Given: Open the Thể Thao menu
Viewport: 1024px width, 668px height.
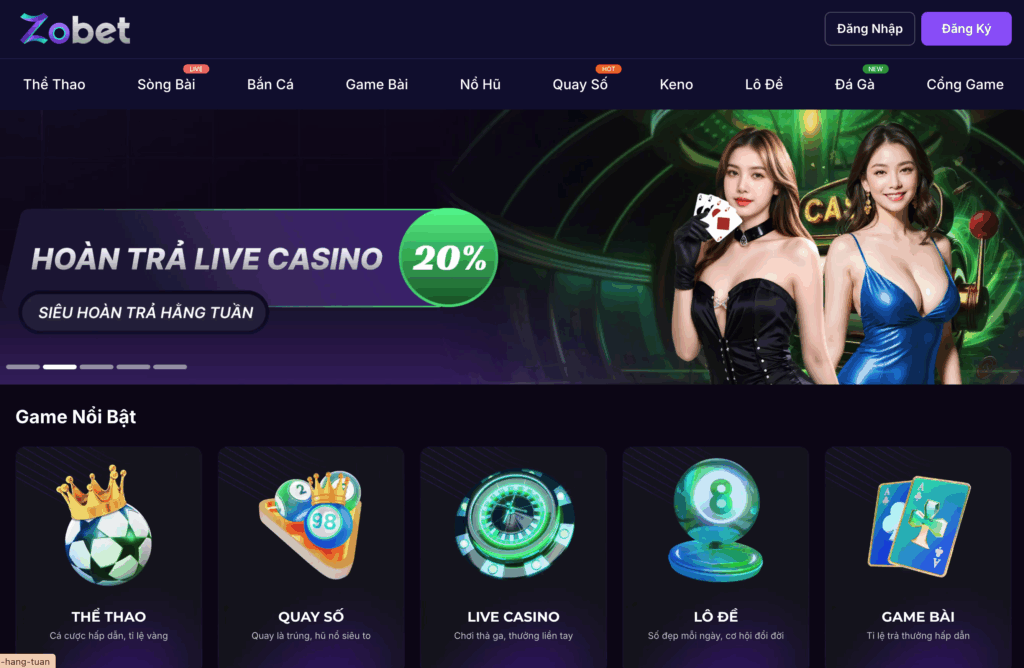Looking at the screenshot, I should pos(54,84).
